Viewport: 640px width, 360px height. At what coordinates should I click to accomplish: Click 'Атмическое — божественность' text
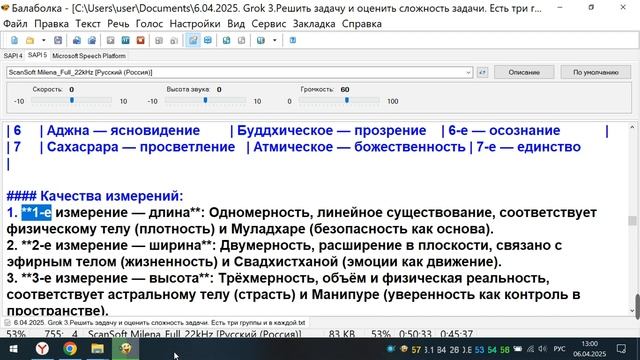tap(359, 147)
